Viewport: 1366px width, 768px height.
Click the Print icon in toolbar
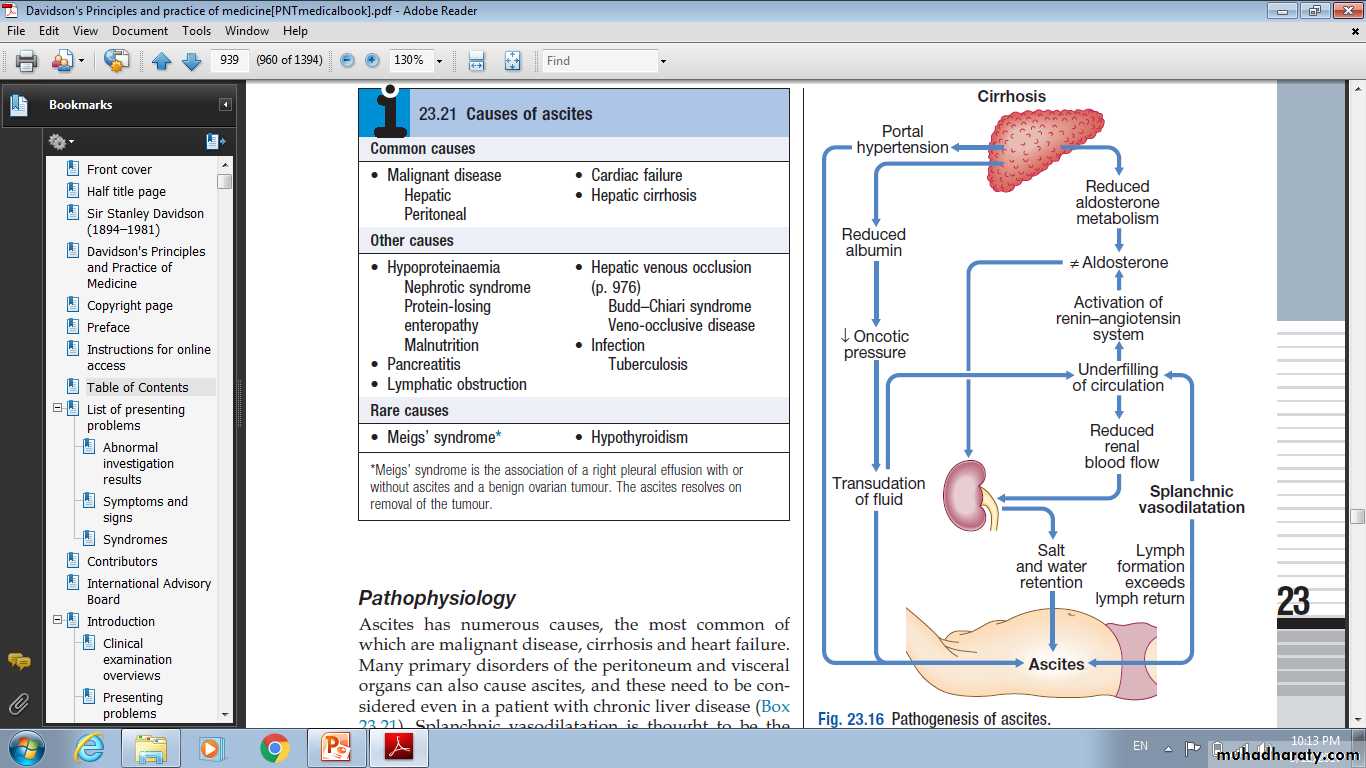(26, 61)
